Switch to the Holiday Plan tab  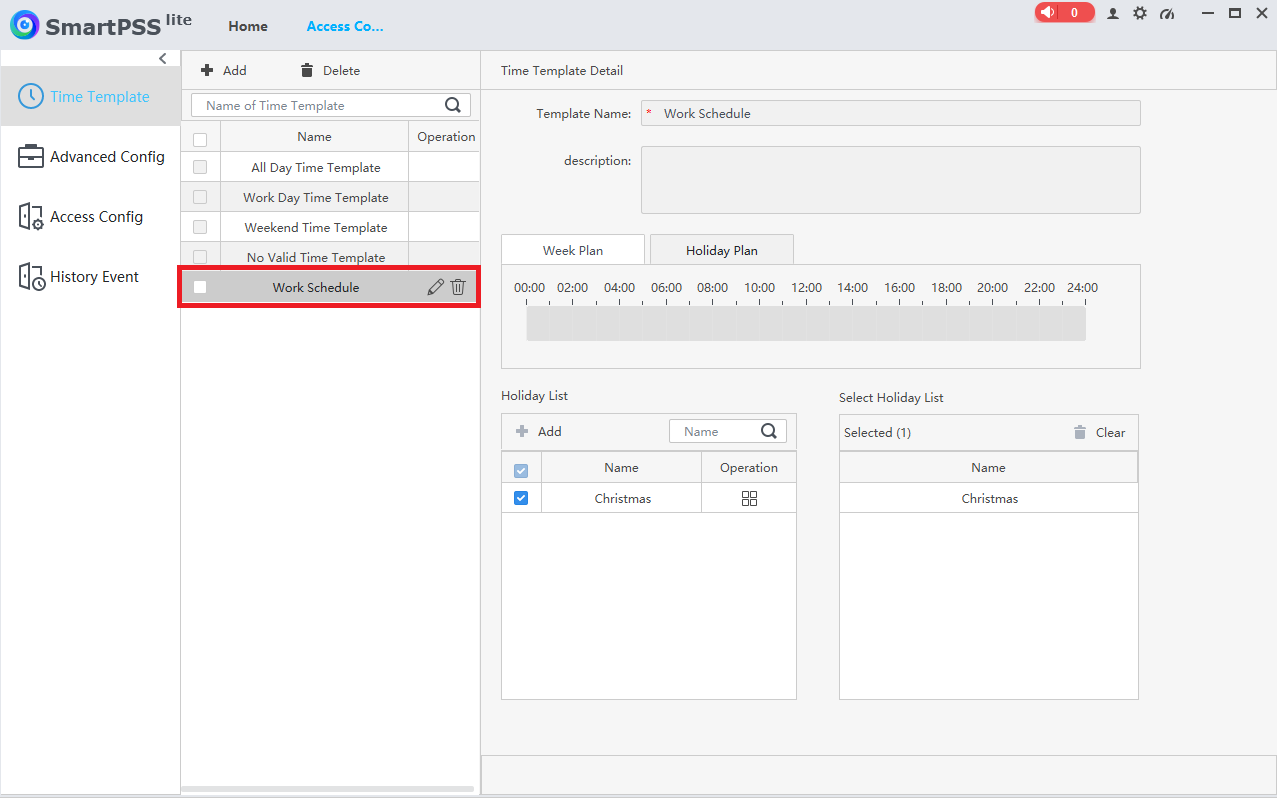click(x=721, y=250)
